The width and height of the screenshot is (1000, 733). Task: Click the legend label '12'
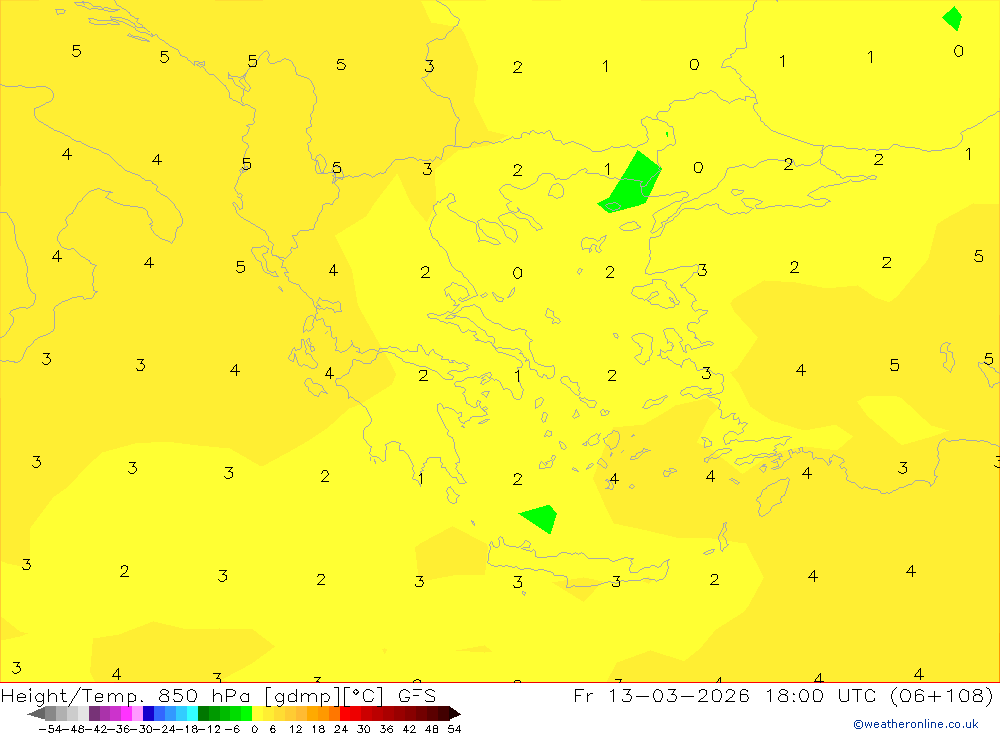click(295, 729)
